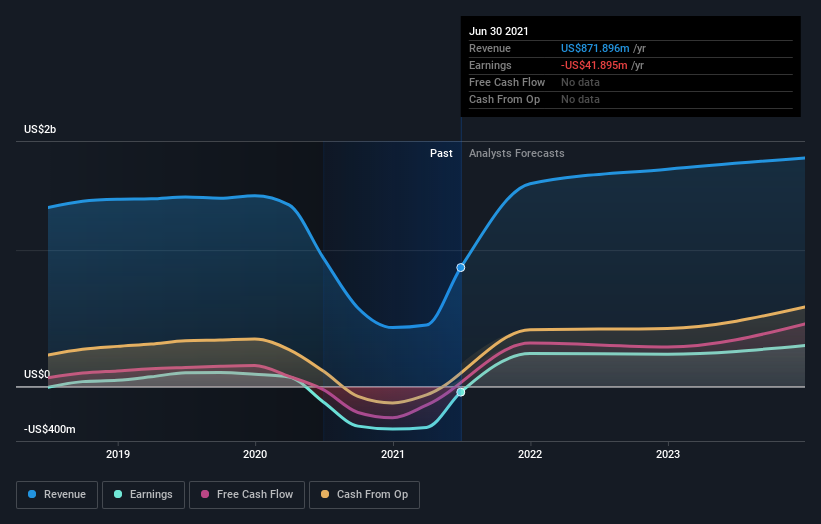
Task: Click the teal Earnings data point marker
Action: coord(461,392)
